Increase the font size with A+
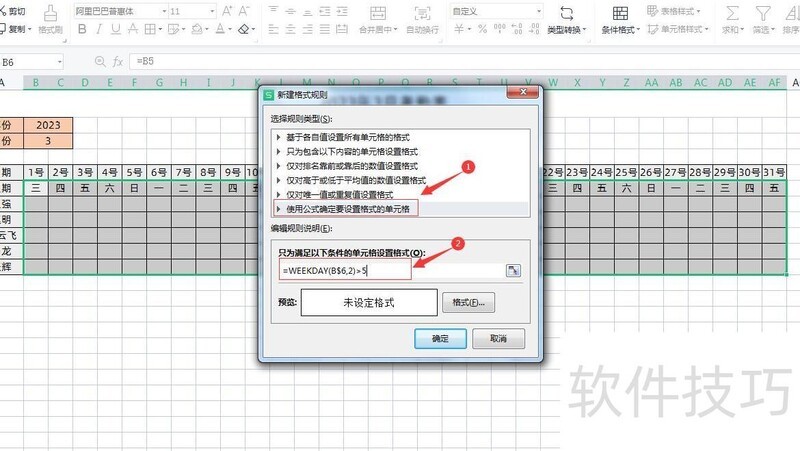The height and width of the screenshot is (451, 800). 227,11
